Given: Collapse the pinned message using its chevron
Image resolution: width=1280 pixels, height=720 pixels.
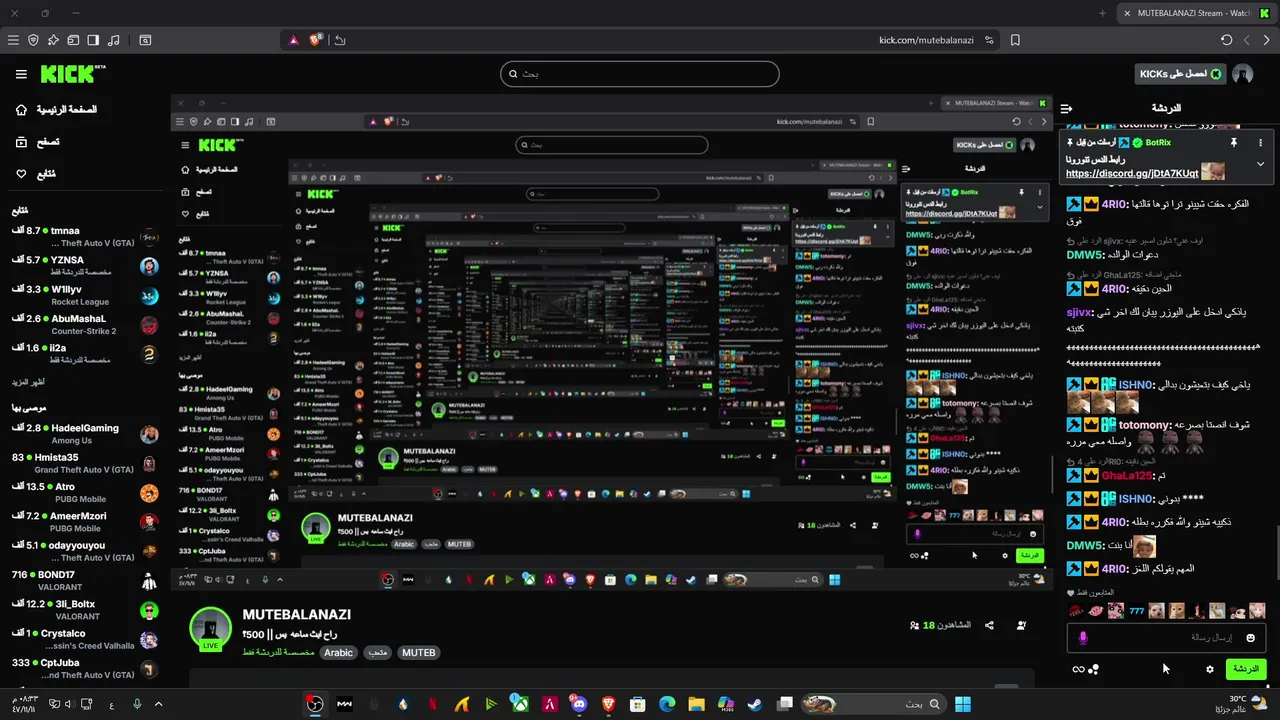Looking at the screenshot, I should pos(1261,164).
